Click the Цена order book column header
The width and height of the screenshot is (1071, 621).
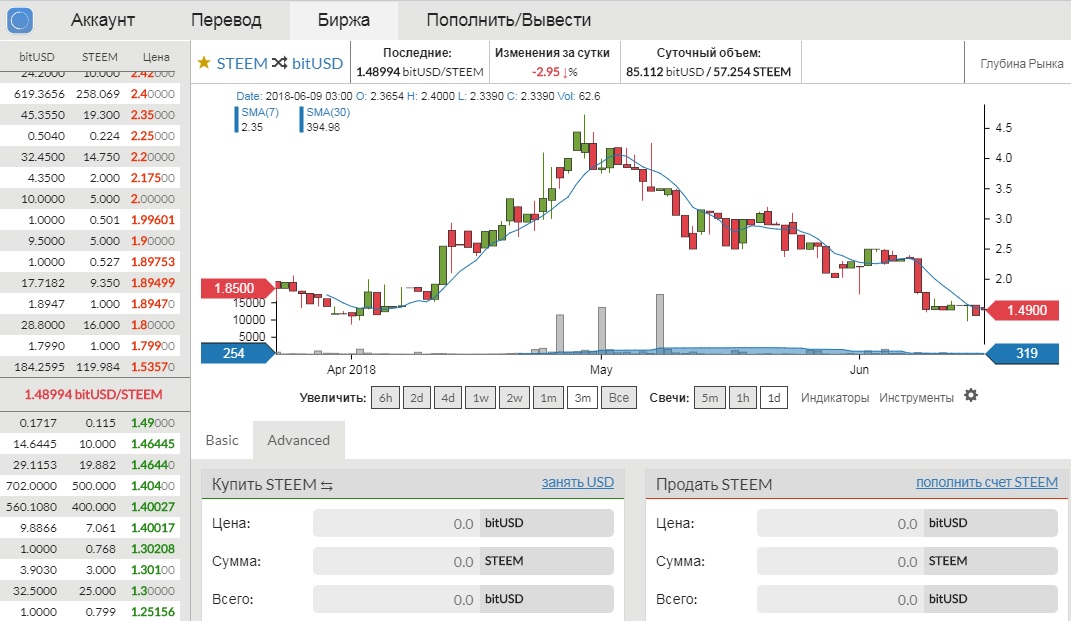coord(156,57)
